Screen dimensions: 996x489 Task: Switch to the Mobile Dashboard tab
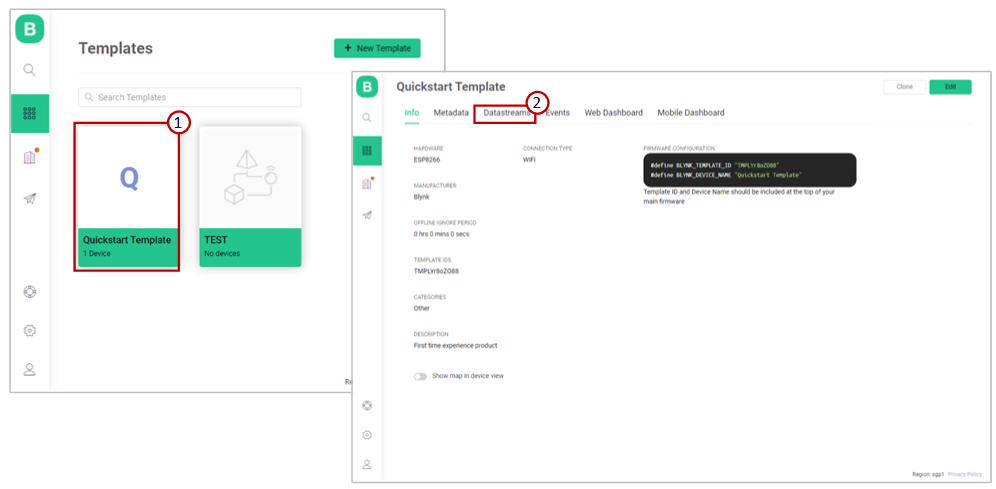tap(690, 112)
